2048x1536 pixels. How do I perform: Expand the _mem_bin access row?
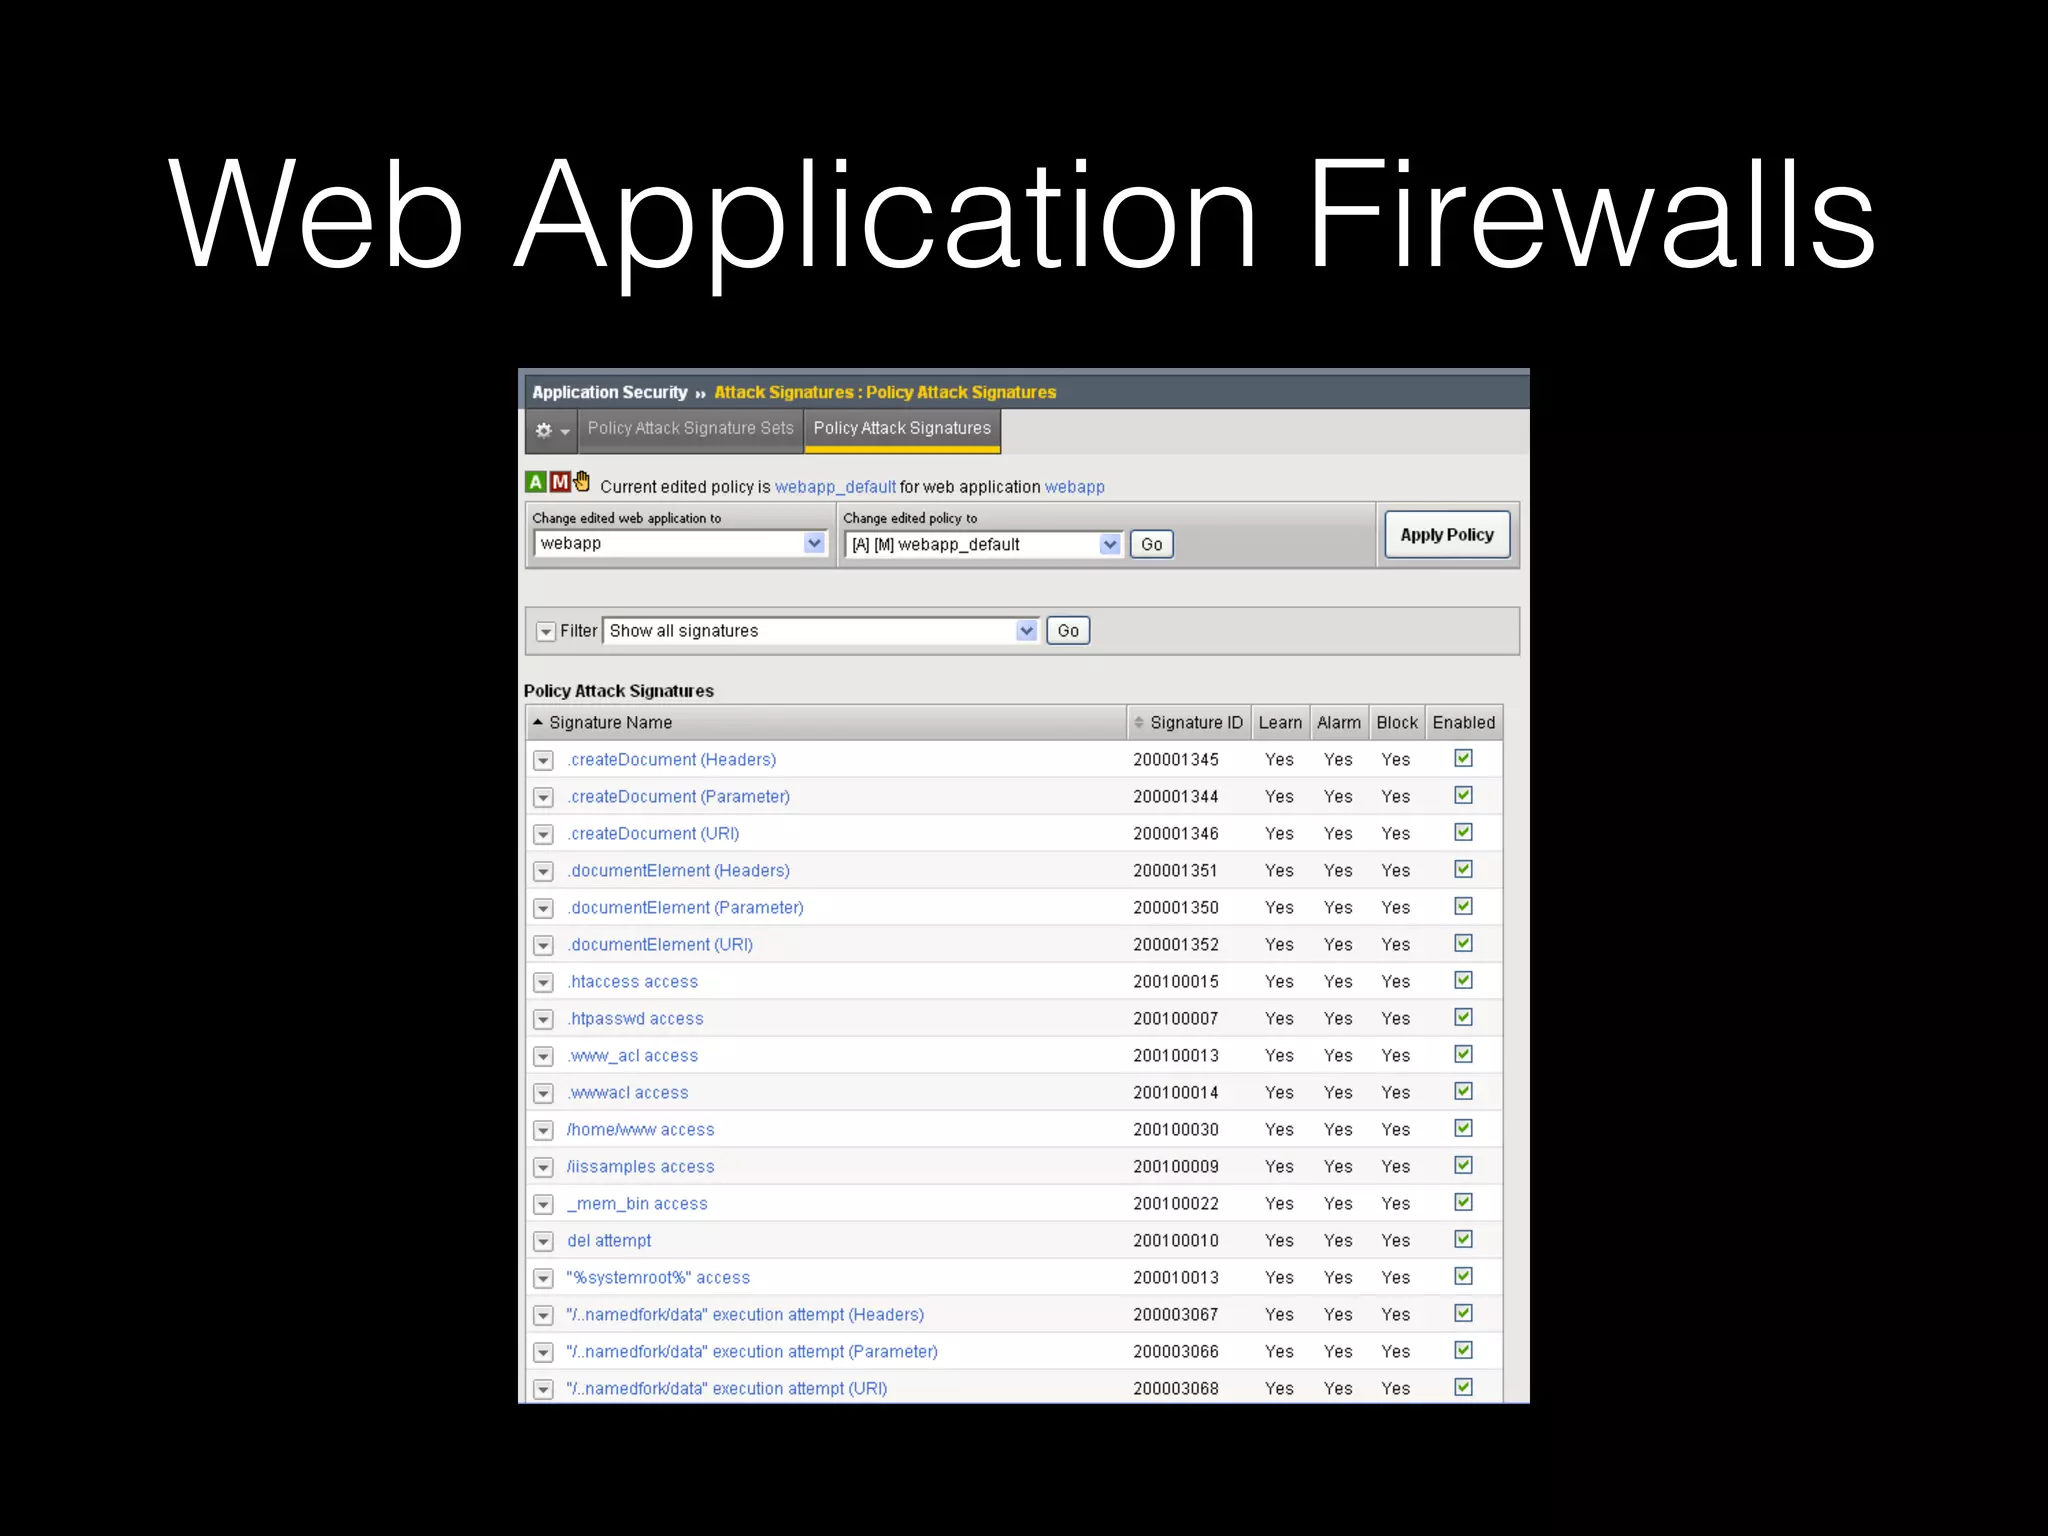(544, 1204)
